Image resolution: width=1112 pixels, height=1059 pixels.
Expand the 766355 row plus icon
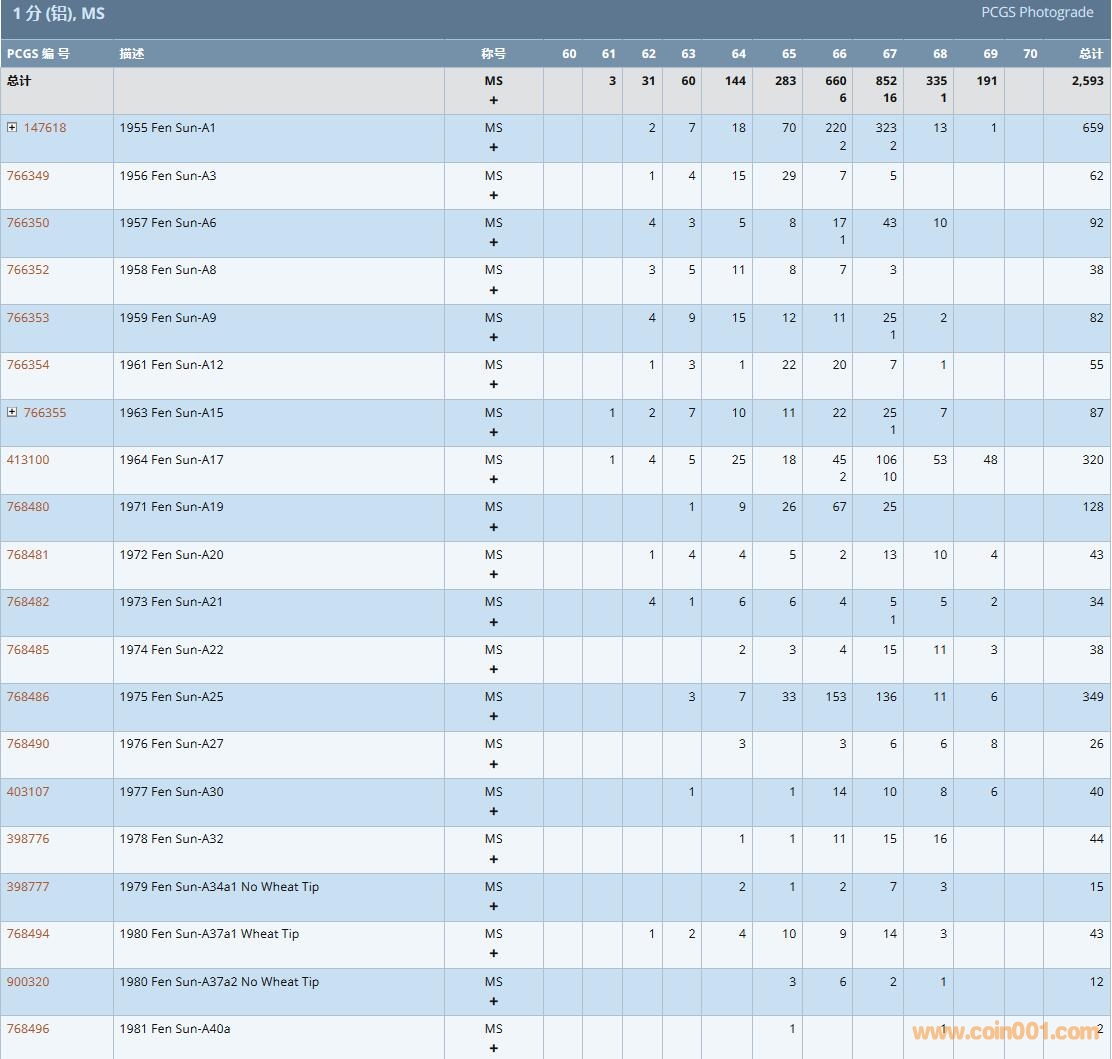(x=12, y=413)
